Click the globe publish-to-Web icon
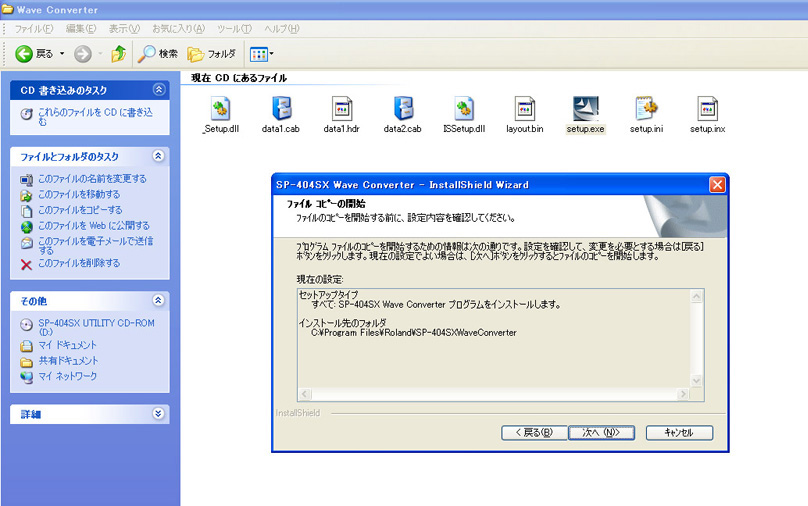The width and height of the screenshot is (808, 506). point(26,227)
